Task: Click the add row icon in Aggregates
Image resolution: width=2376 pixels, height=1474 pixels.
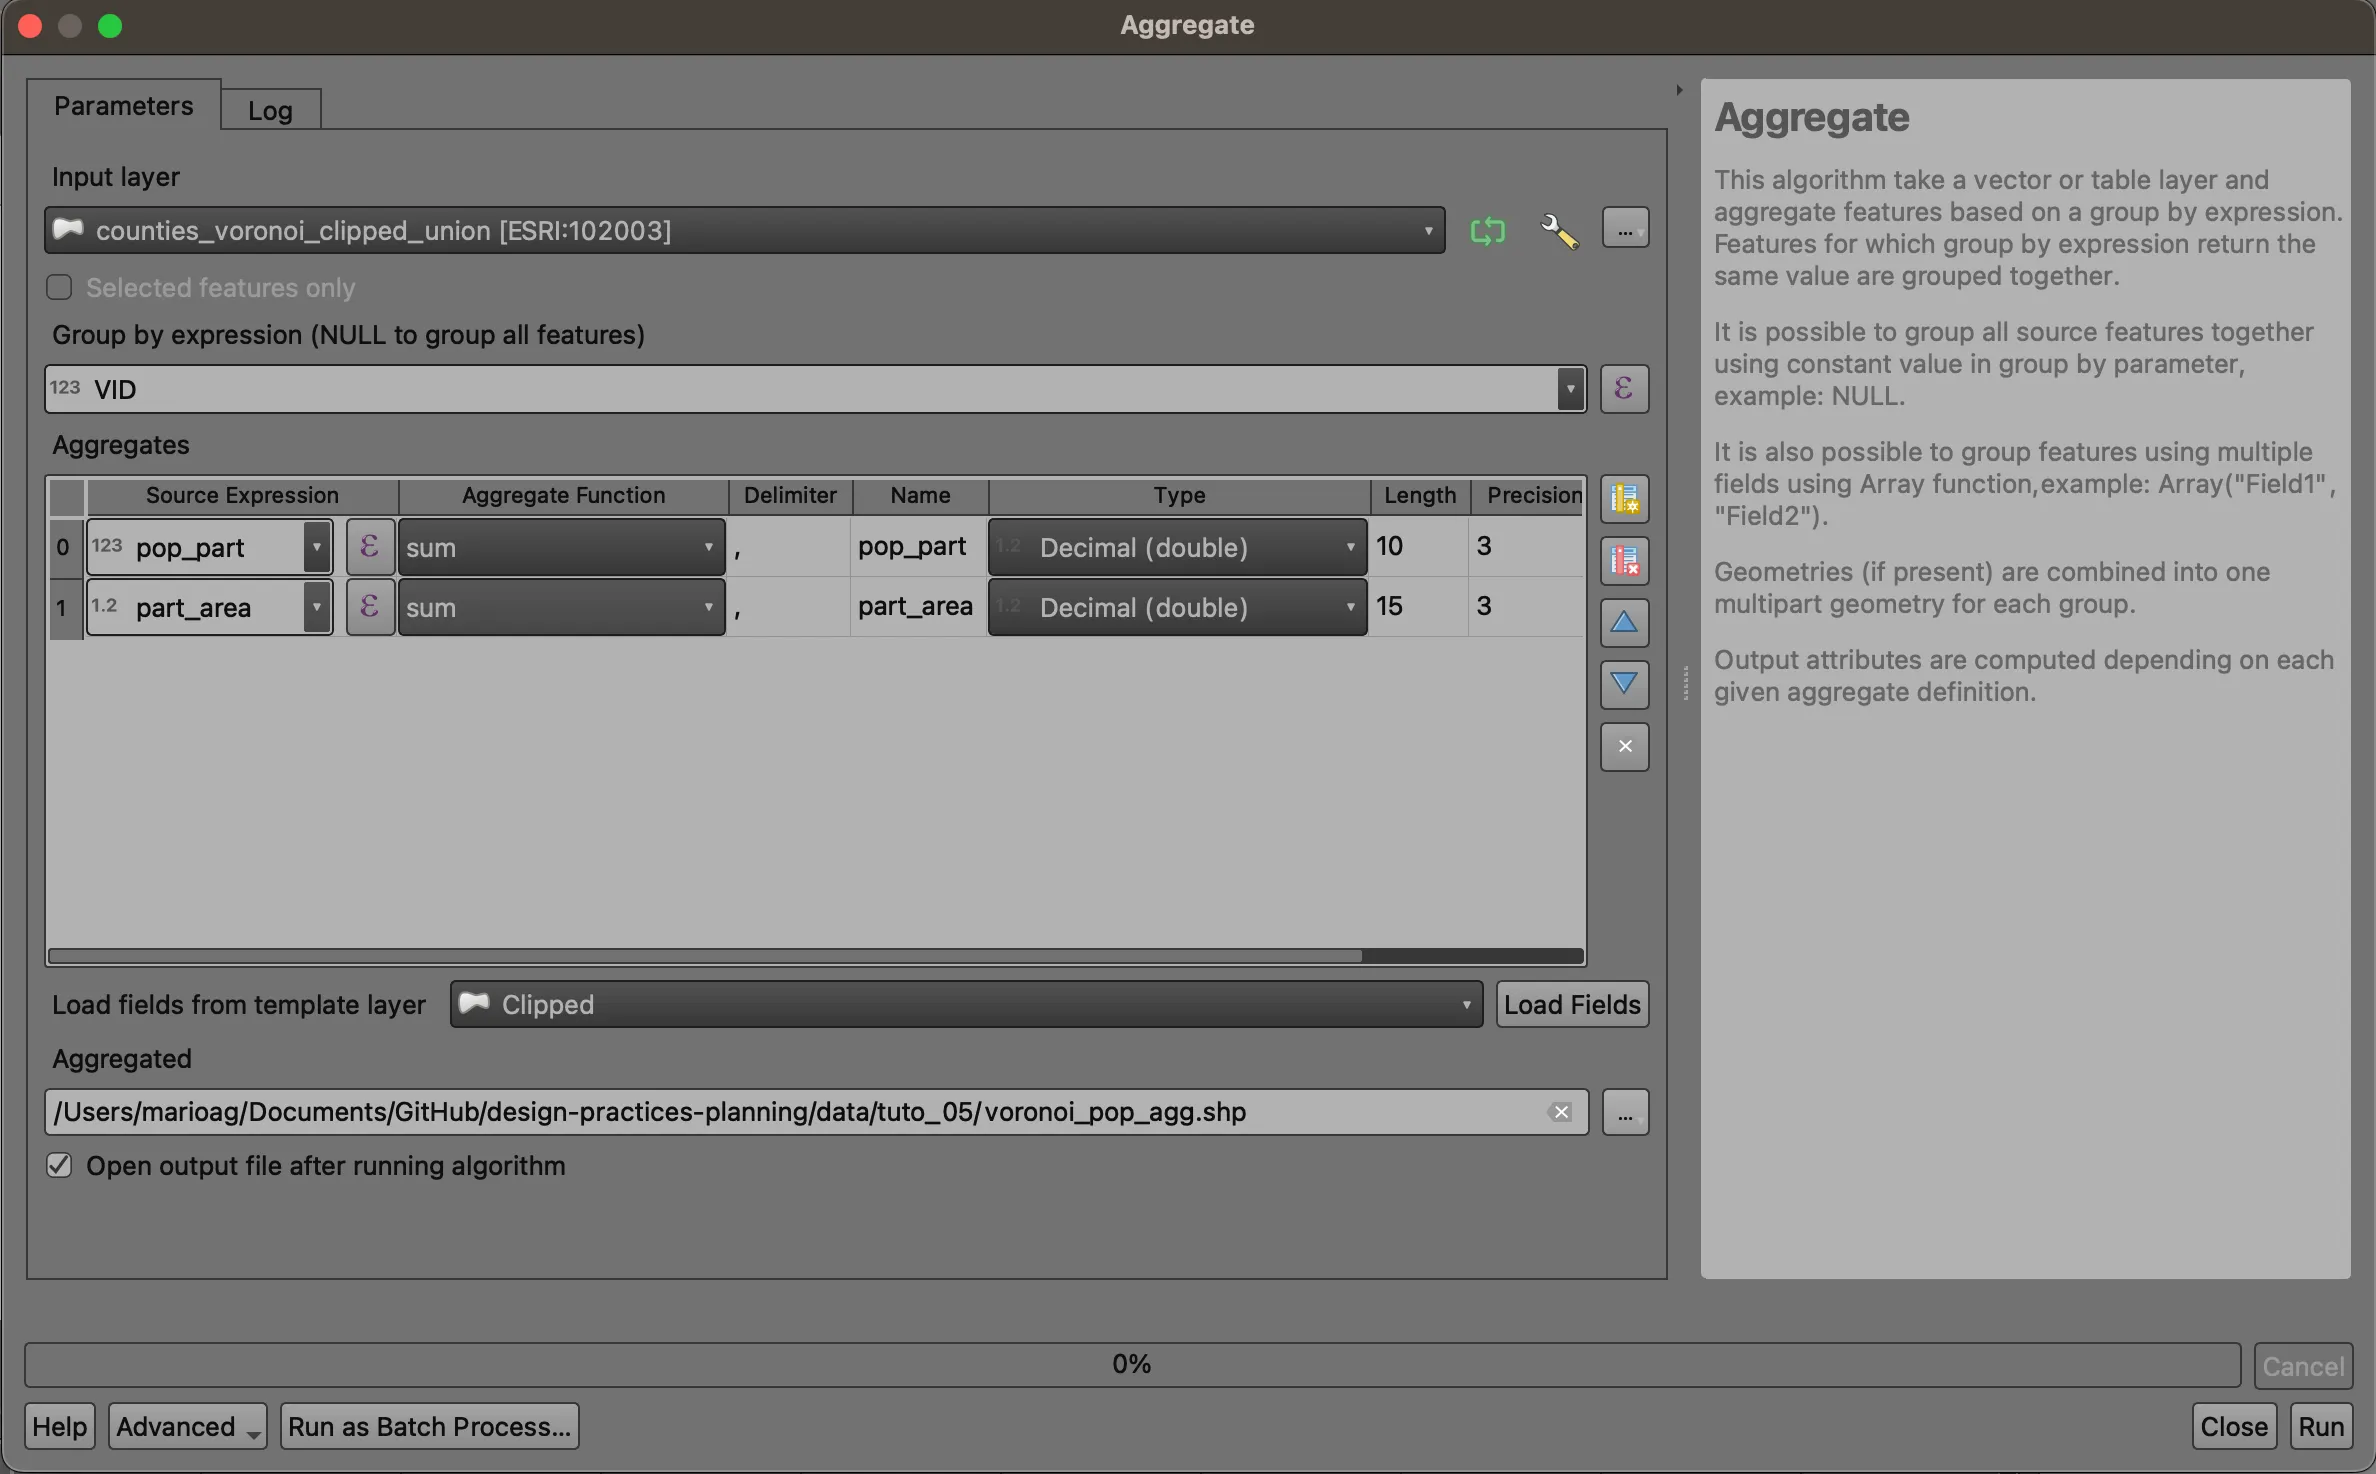Action: tap(1625, 498)
